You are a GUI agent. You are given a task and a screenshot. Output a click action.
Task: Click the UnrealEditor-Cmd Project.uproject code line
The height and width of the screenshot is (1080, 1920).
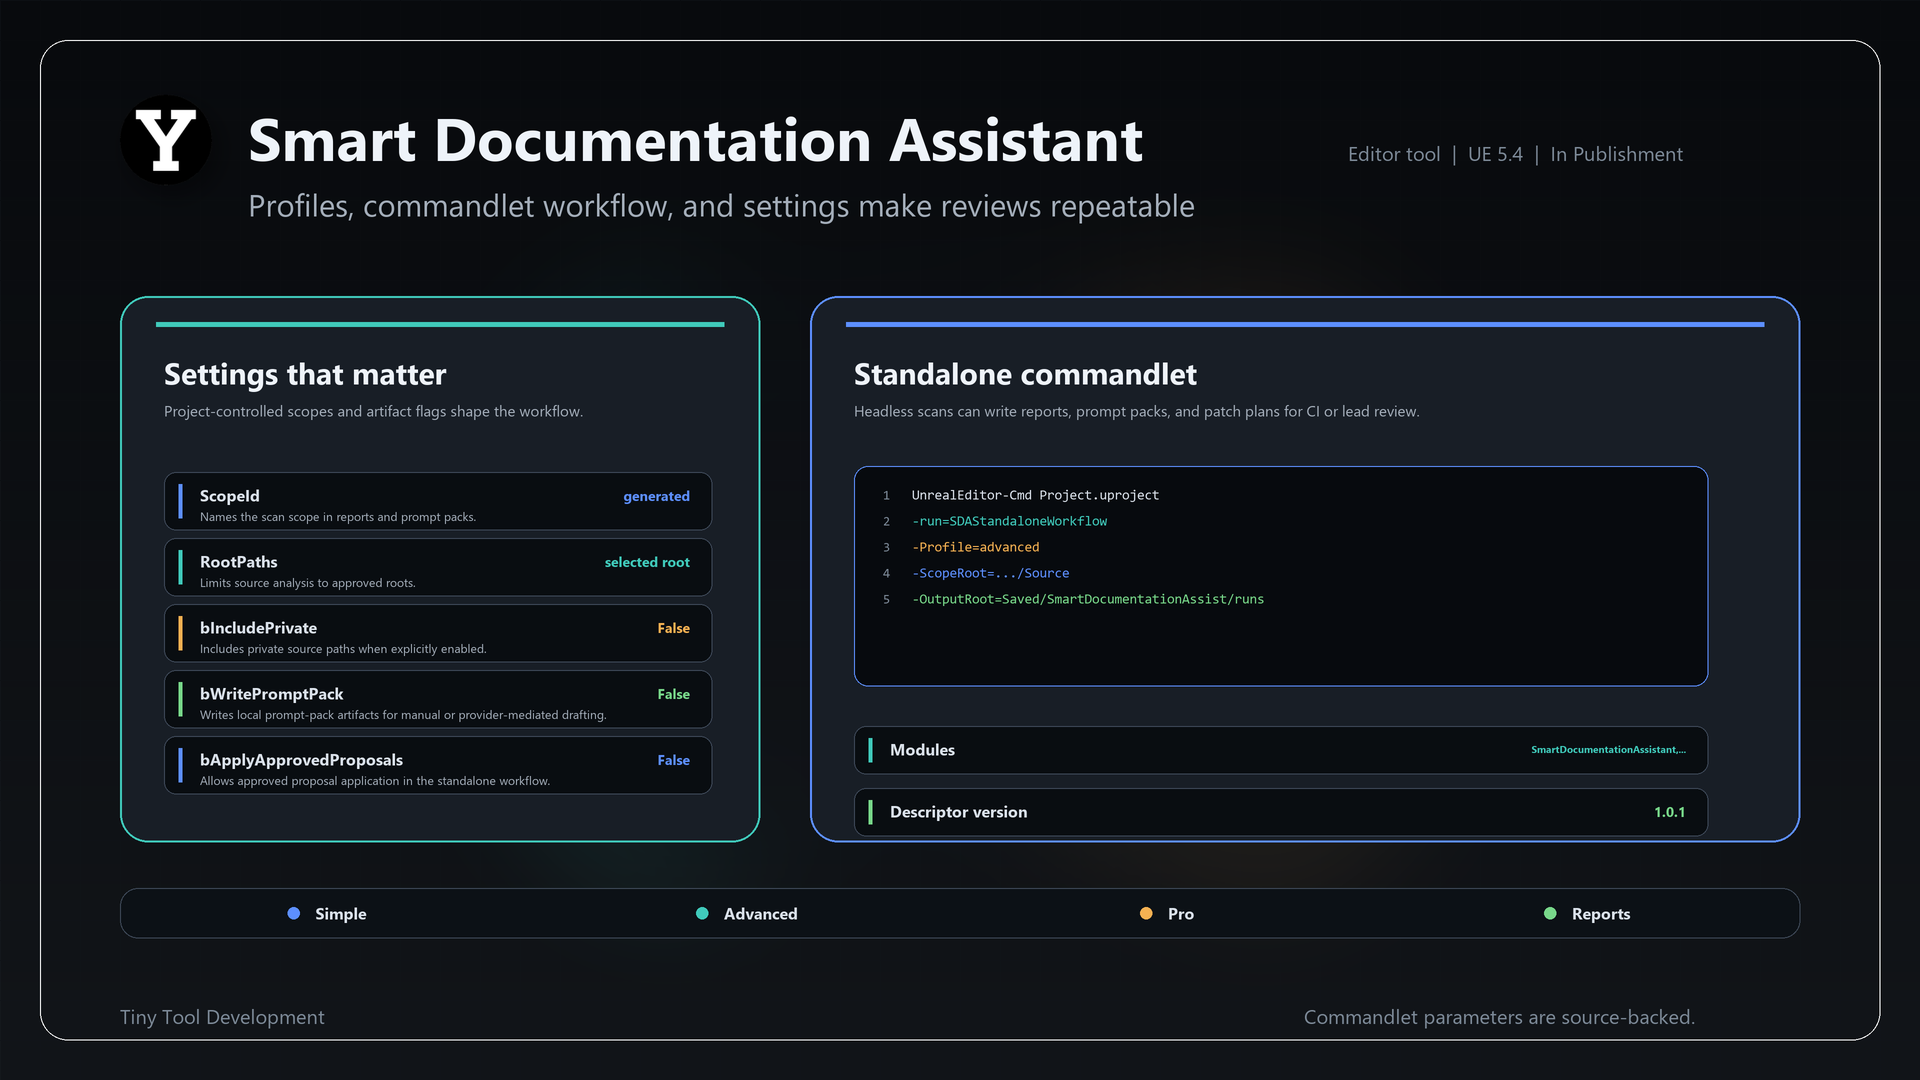(x=1035, y=495)
